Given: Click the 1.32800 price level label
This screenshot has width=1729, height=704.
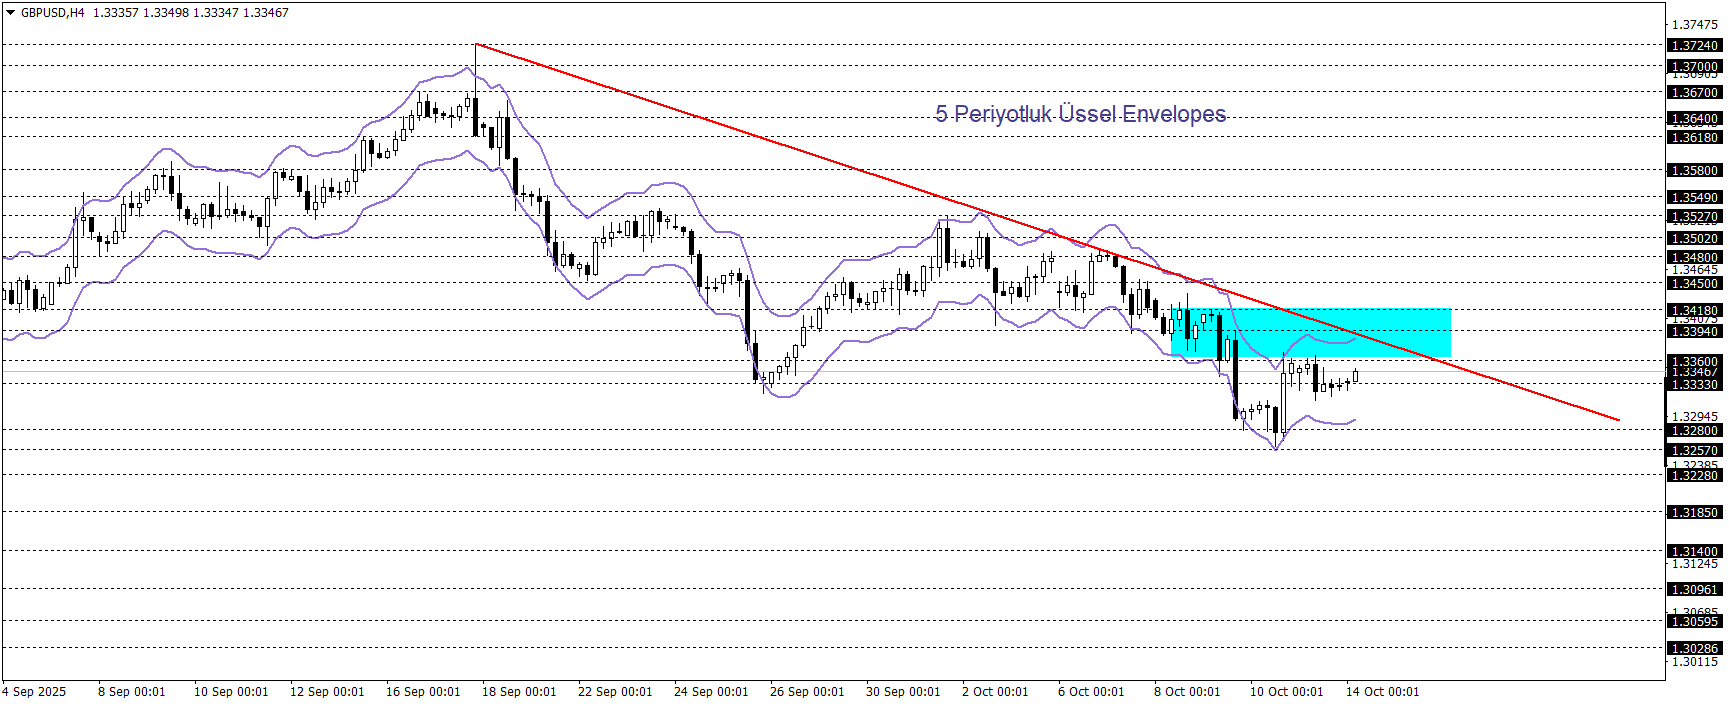Looking at the screenshot, I should pyautogui.click(x=1694, y=431).
